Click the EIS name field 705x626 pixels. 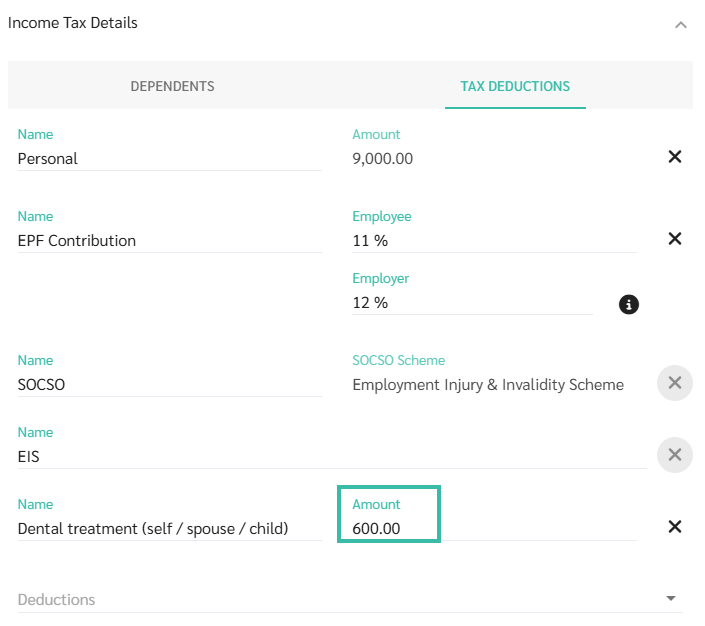[330, 456]
